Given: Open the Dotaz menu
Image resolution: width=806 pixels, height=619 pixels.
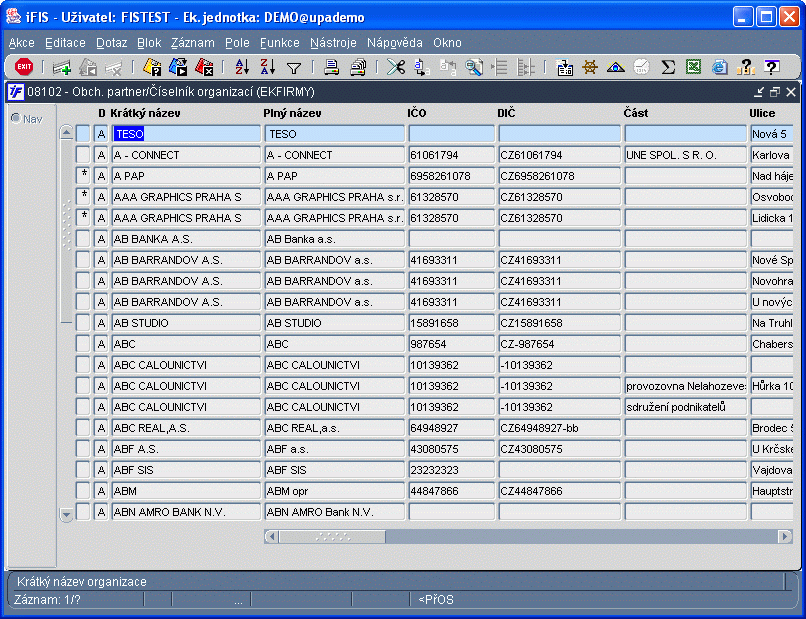Looking at the screenshot, I should pyautogui.click(x=112, y=43).
